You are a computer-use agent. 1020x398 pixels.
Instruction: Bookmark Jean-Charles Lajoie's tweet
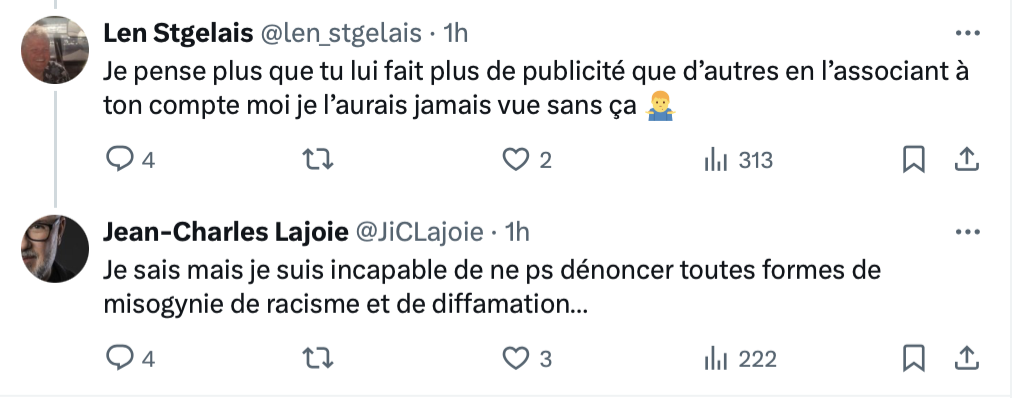click(913, 358)
